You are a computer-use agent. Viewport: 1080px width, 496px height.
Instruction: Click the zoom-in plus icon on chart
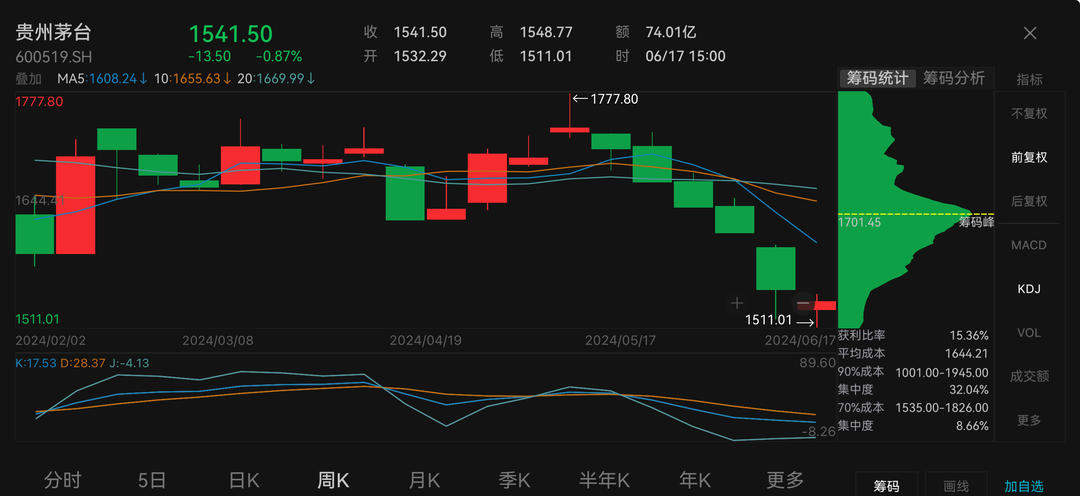(737, 302)
